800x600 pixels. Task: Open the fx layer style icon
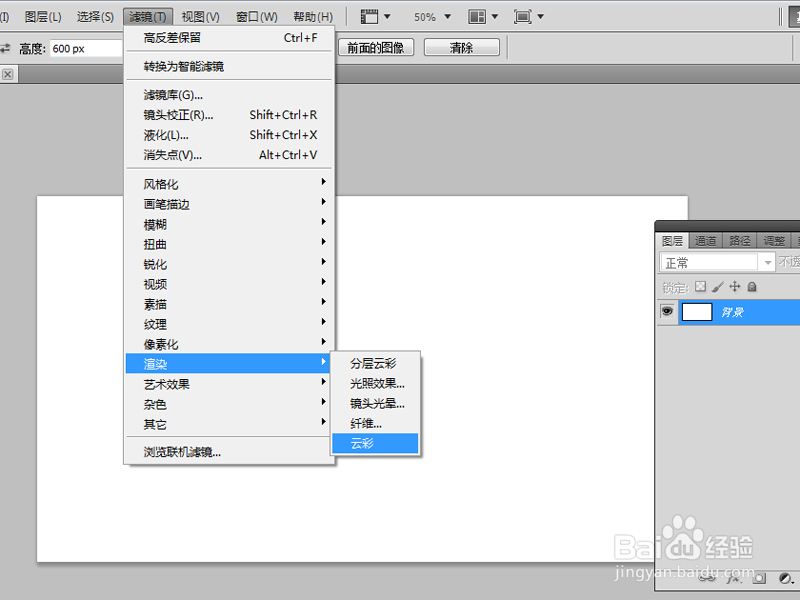[733, 578]
